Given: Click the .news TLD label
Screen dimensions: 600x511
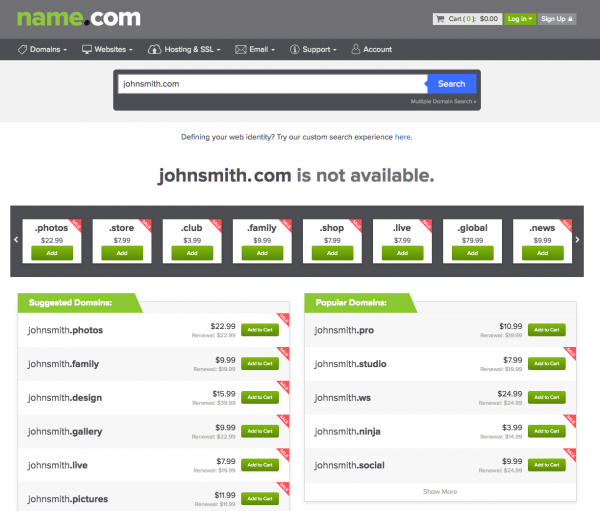Looking at the screenshot, I should [x=542, y=228].
